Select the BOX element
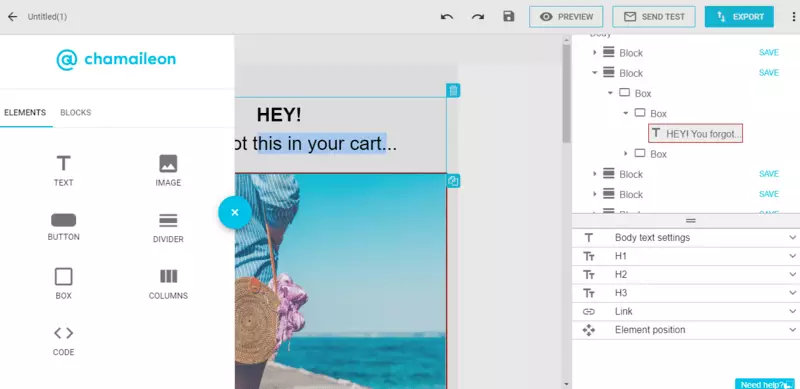The image size is (800, 389). [63, 284]
